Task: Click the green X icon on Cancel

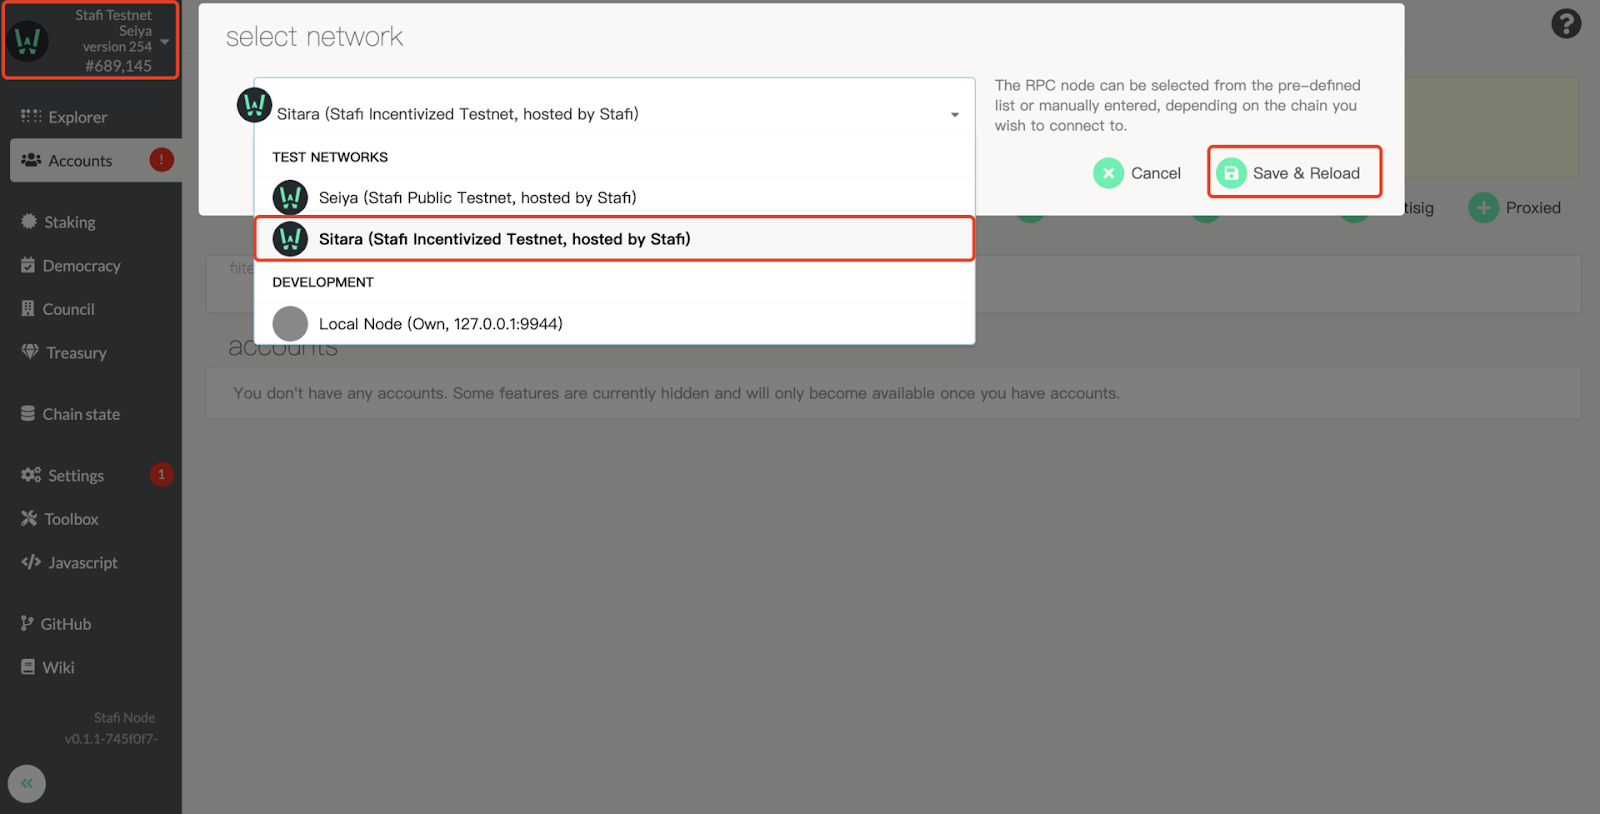Action: point(1108,173)
